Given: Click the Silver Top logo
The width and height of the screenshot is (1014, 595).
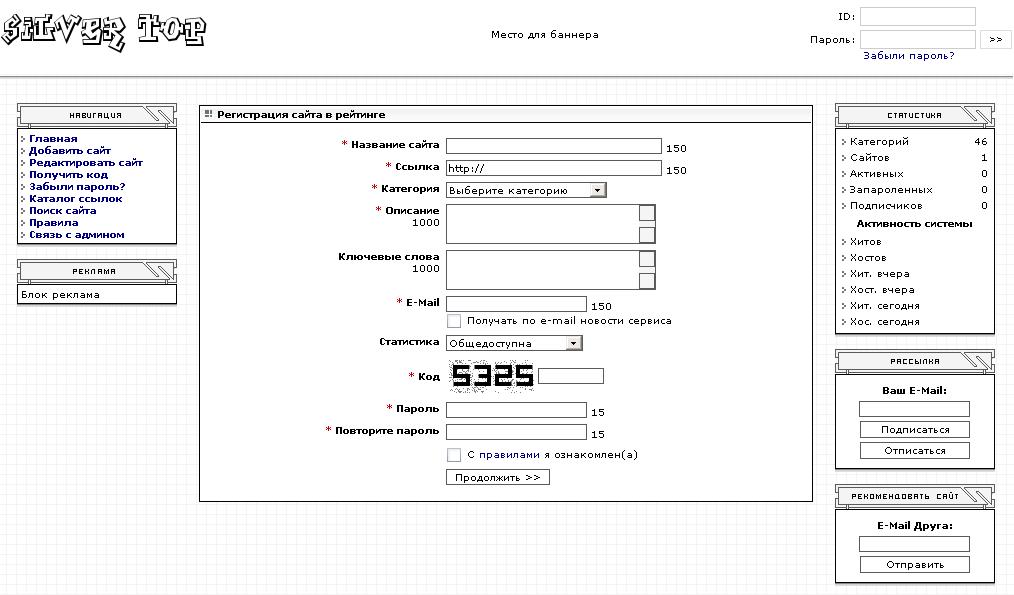Looking at the screenshot, I should (103, 32).
